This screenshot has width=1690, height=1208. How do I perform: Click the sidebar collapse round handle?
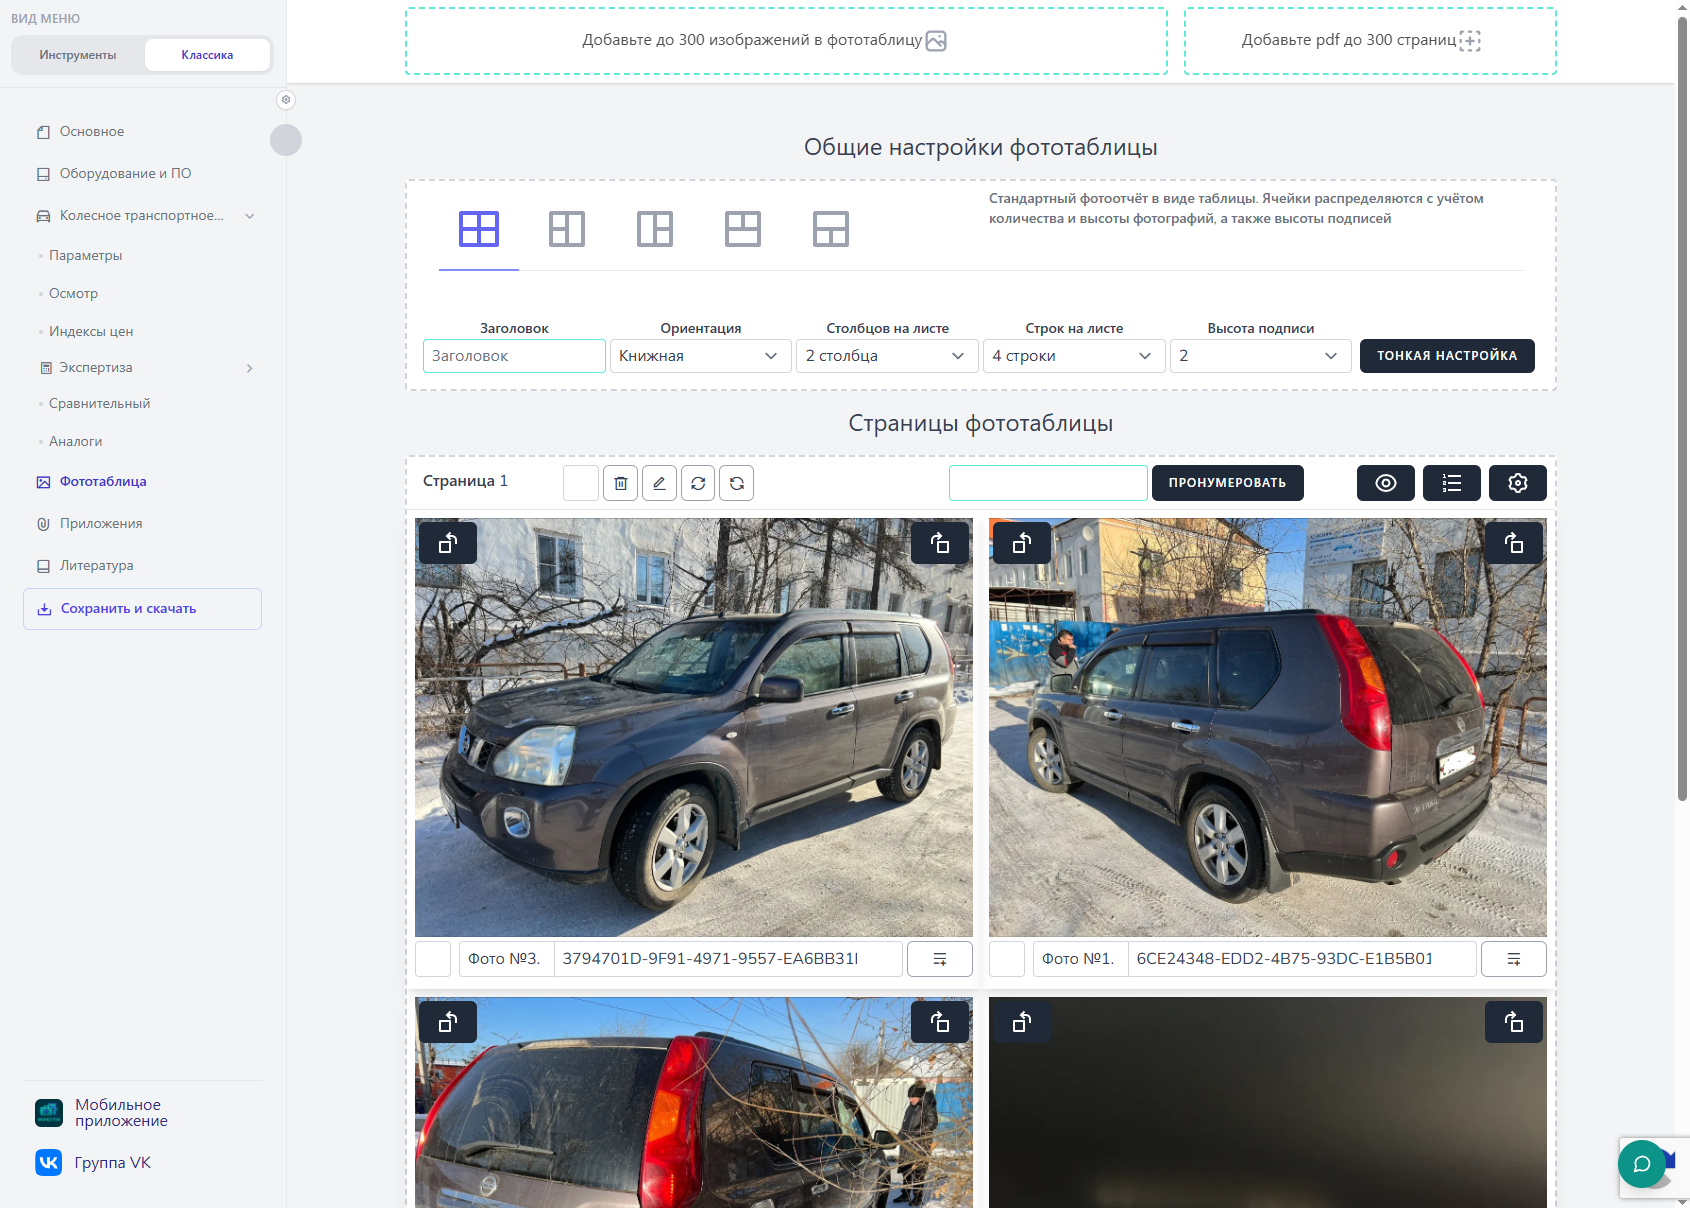tap(286, 140)
